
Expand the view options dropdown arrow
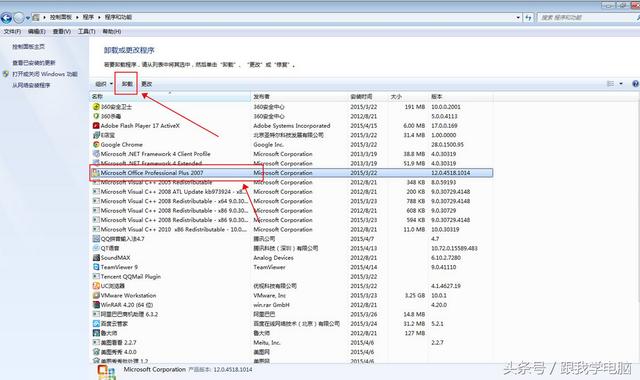tap(621, 84)
